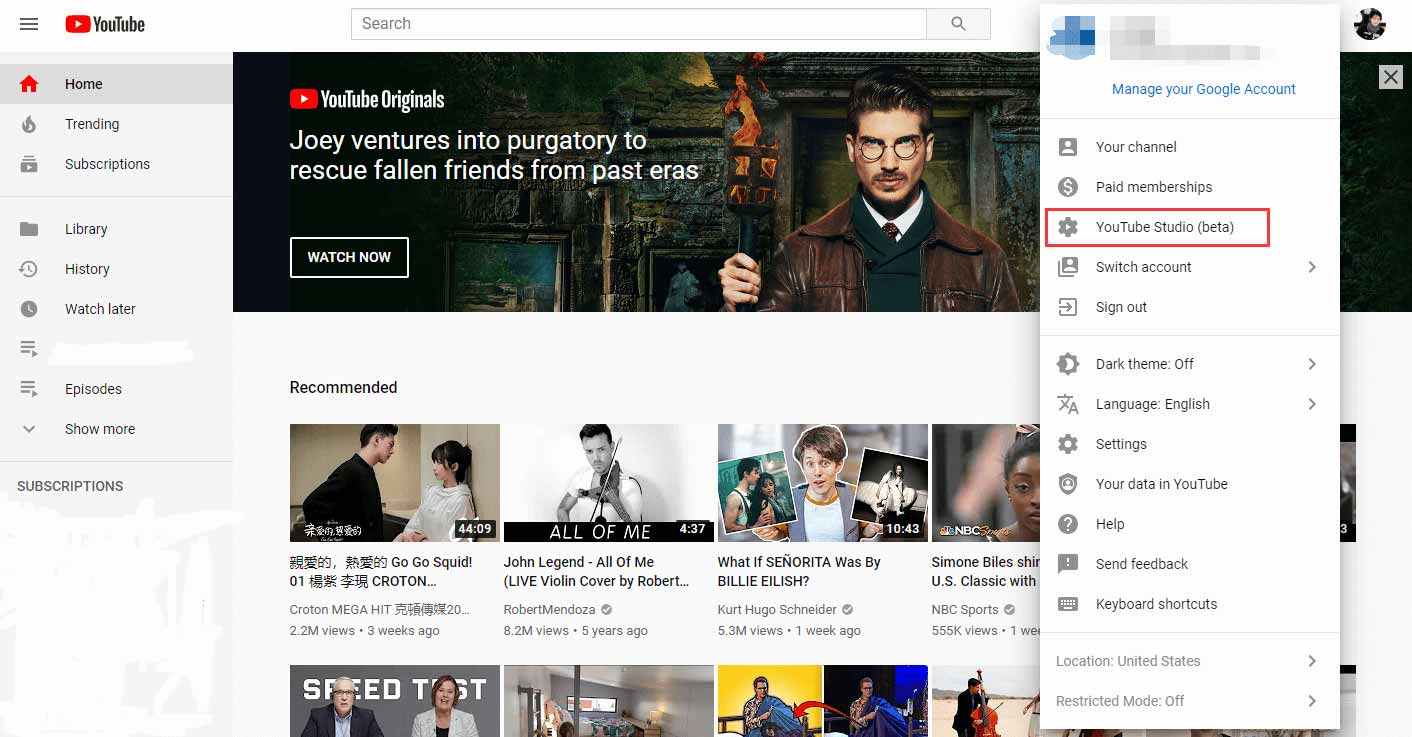Open What If SEÑORITA Was By BILLIE EILISH title
This screenshot has height=737, width=1412.
799,571
